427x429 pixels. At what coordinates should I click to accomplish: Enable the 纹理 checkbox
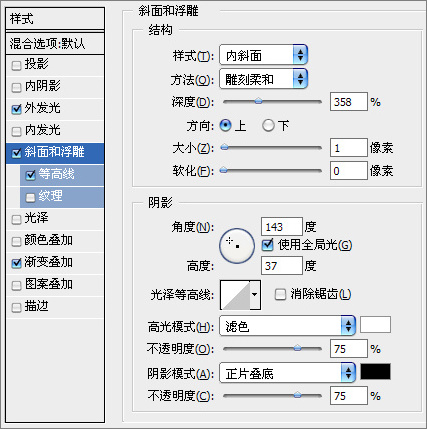tap(30, 197)
